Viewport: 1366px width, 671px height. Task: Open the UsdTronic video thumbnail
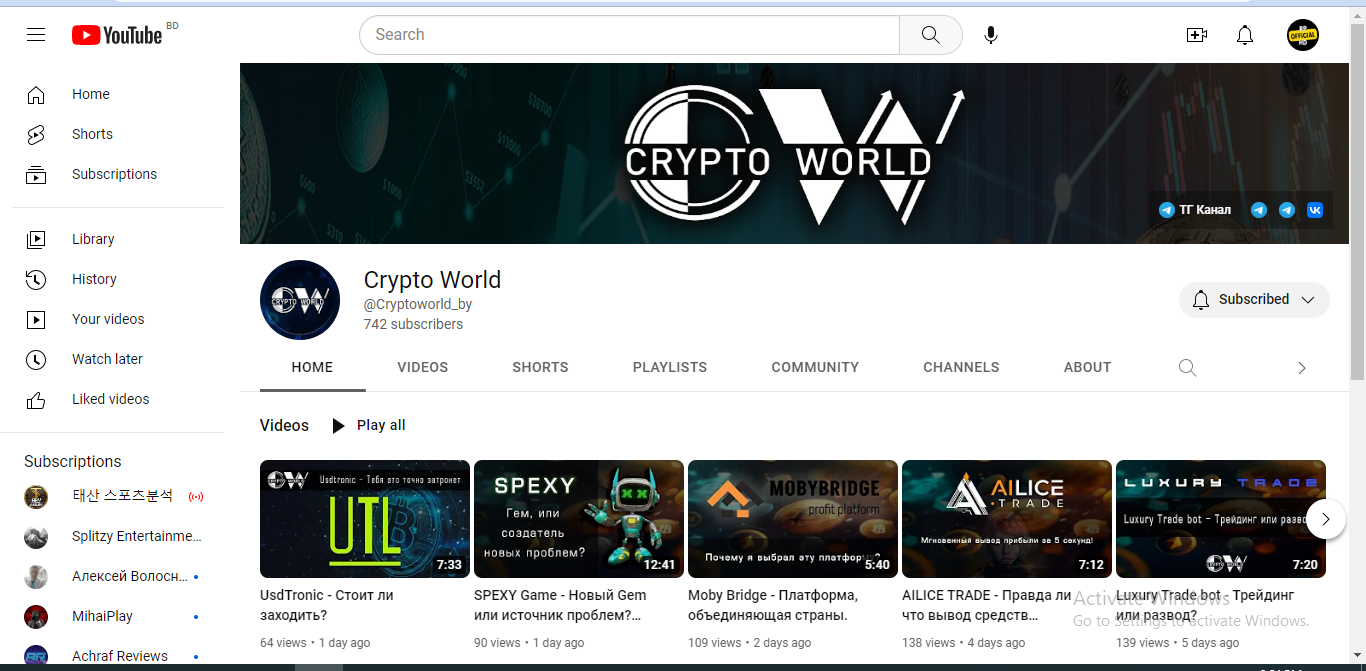click(365, 519)
